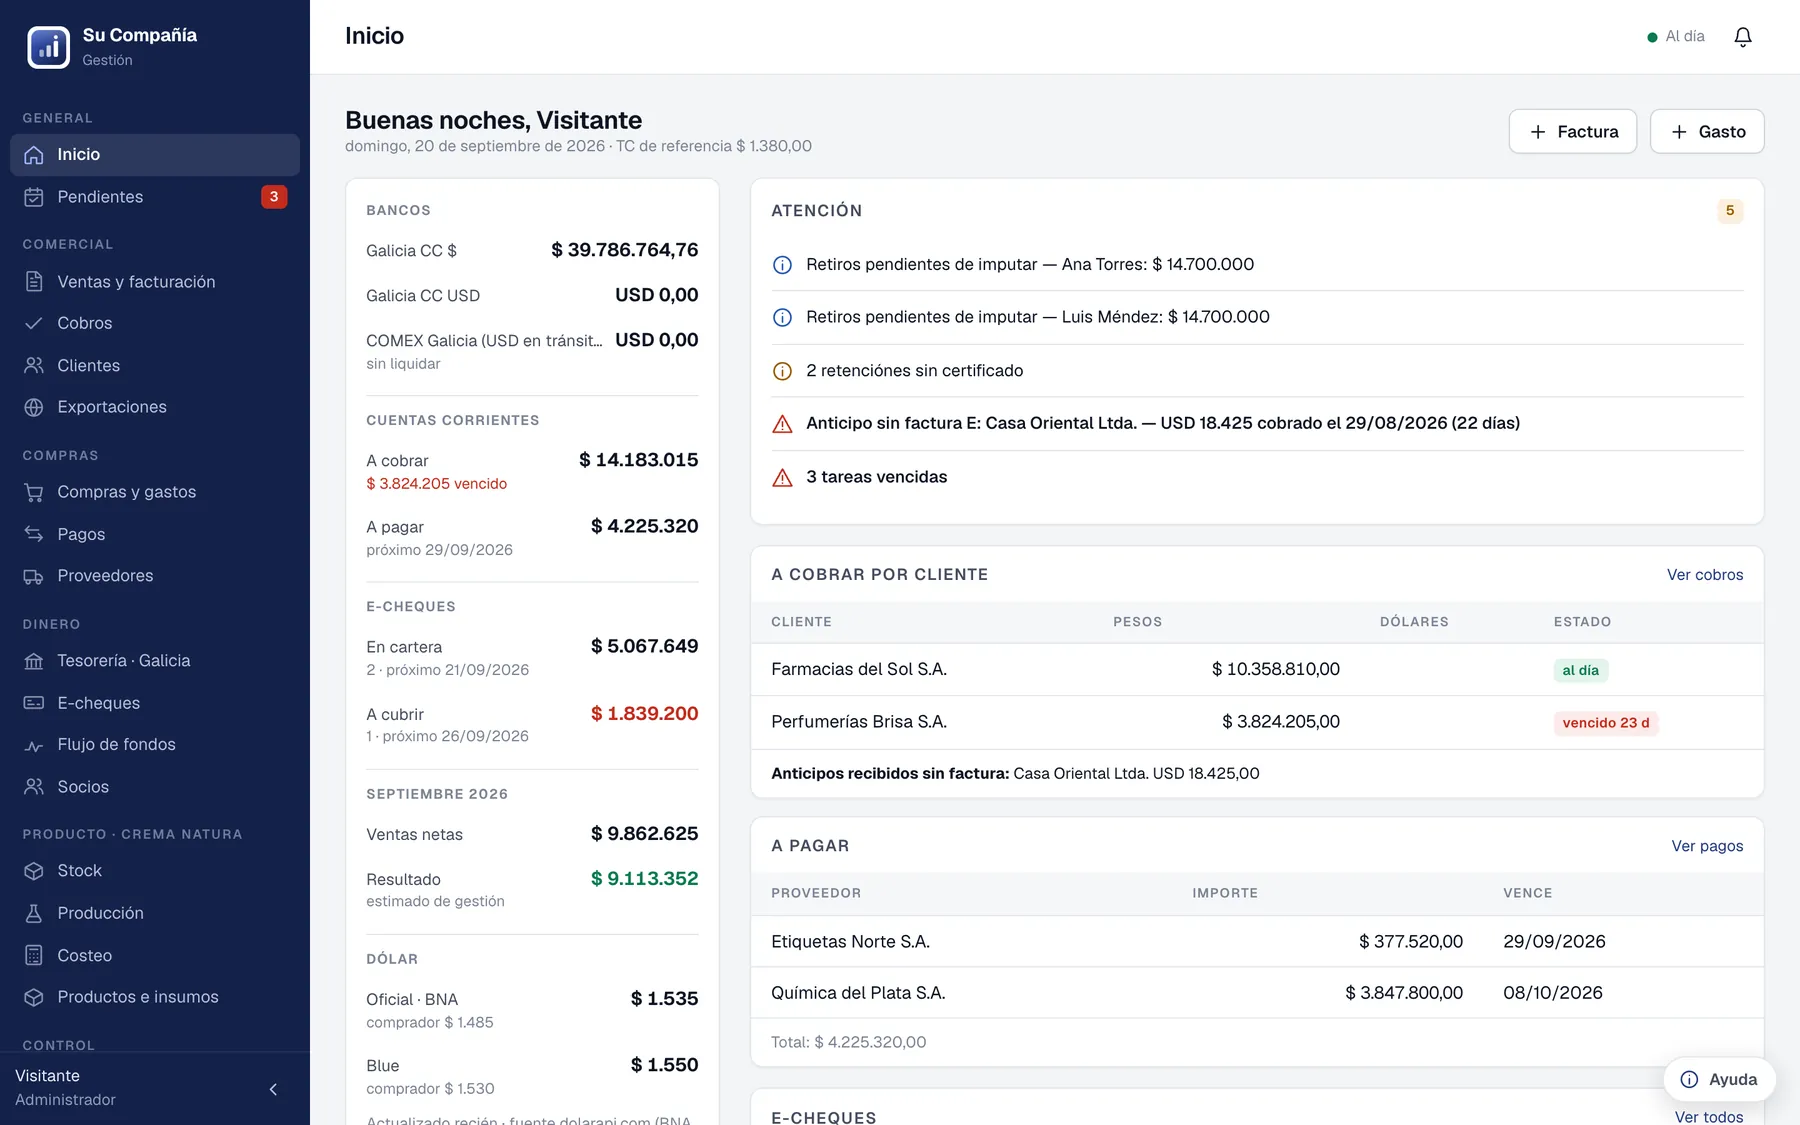Go to Inicio in the sidebar
The width and height of the screenshot is (1800, 1125).
click(155, 155)
